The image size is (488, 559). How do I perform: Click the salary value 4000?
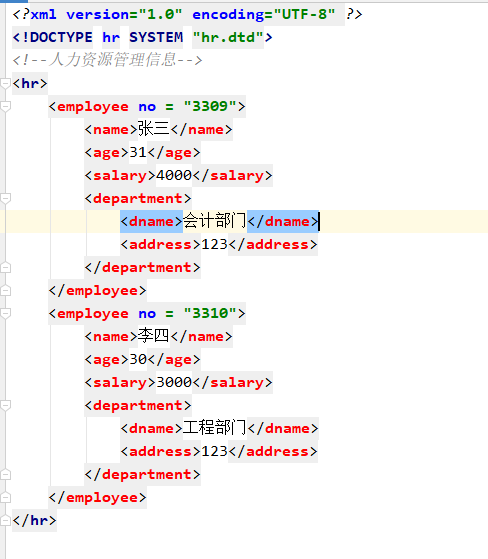[174, 175]
